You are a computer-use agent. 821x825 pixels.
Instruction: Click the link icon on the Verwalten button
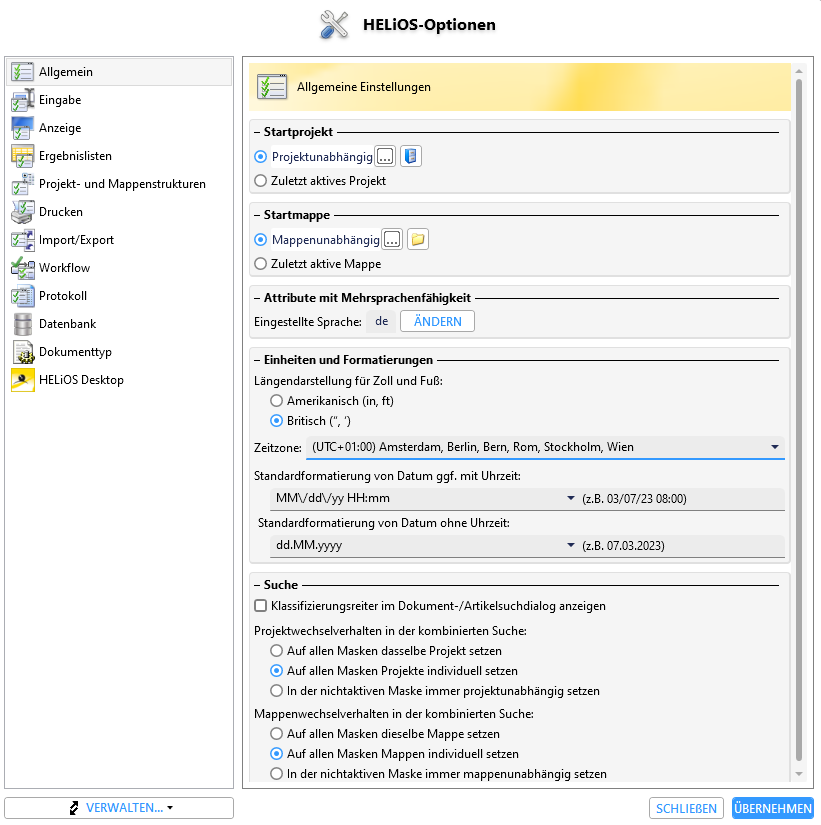(74, 808)
